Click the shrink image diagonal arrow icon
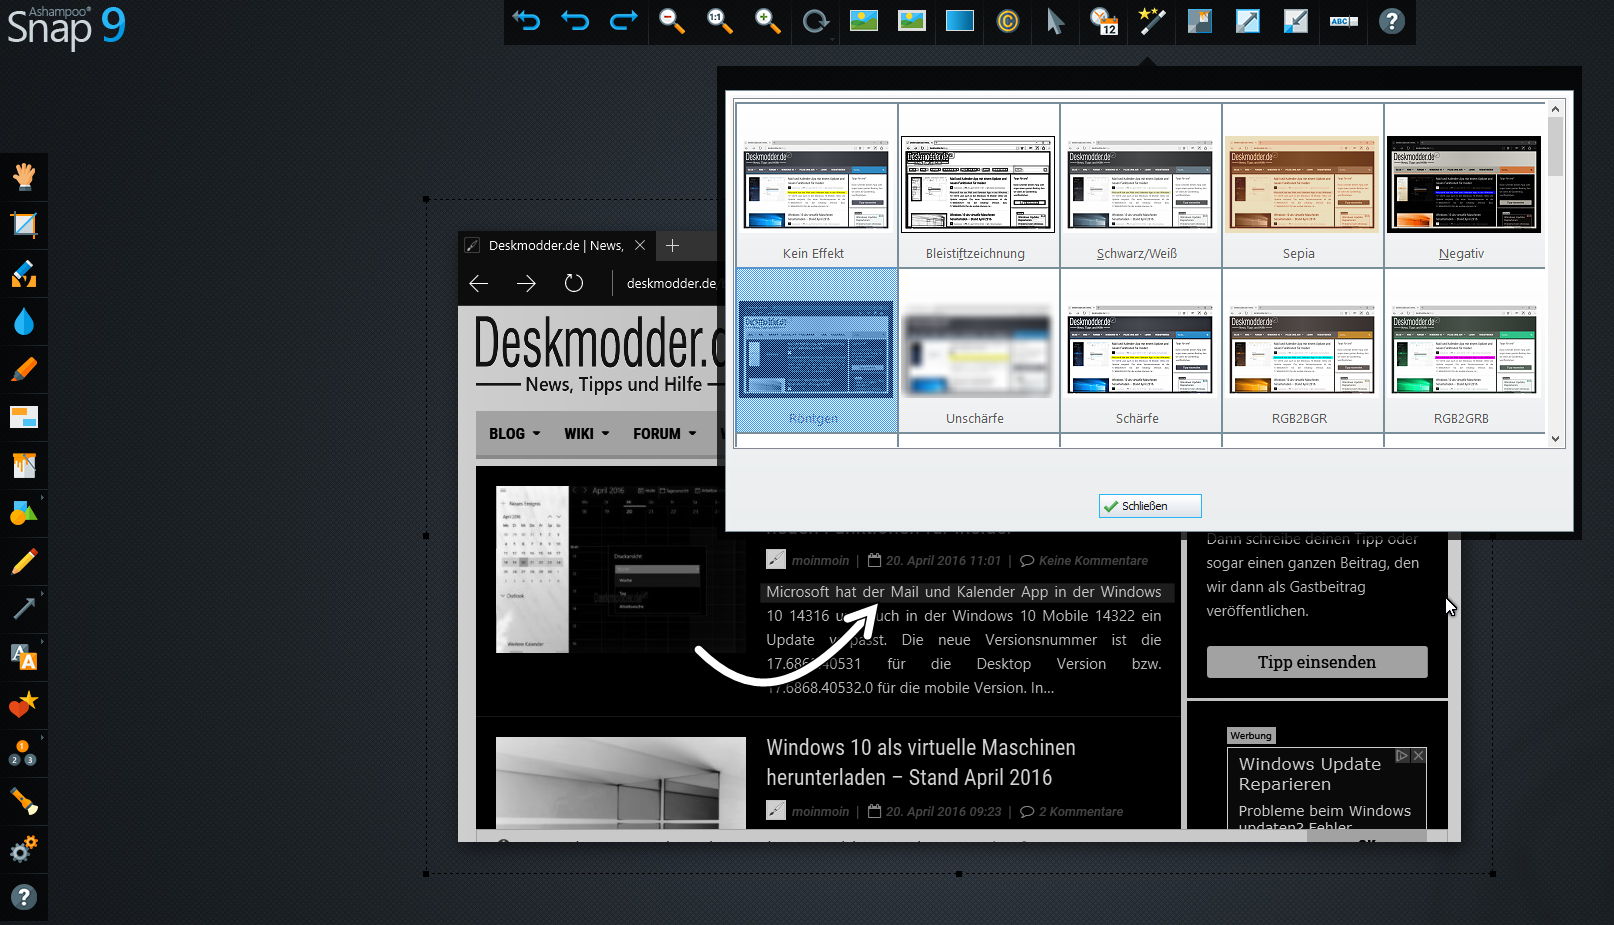 click(1295, 21)
